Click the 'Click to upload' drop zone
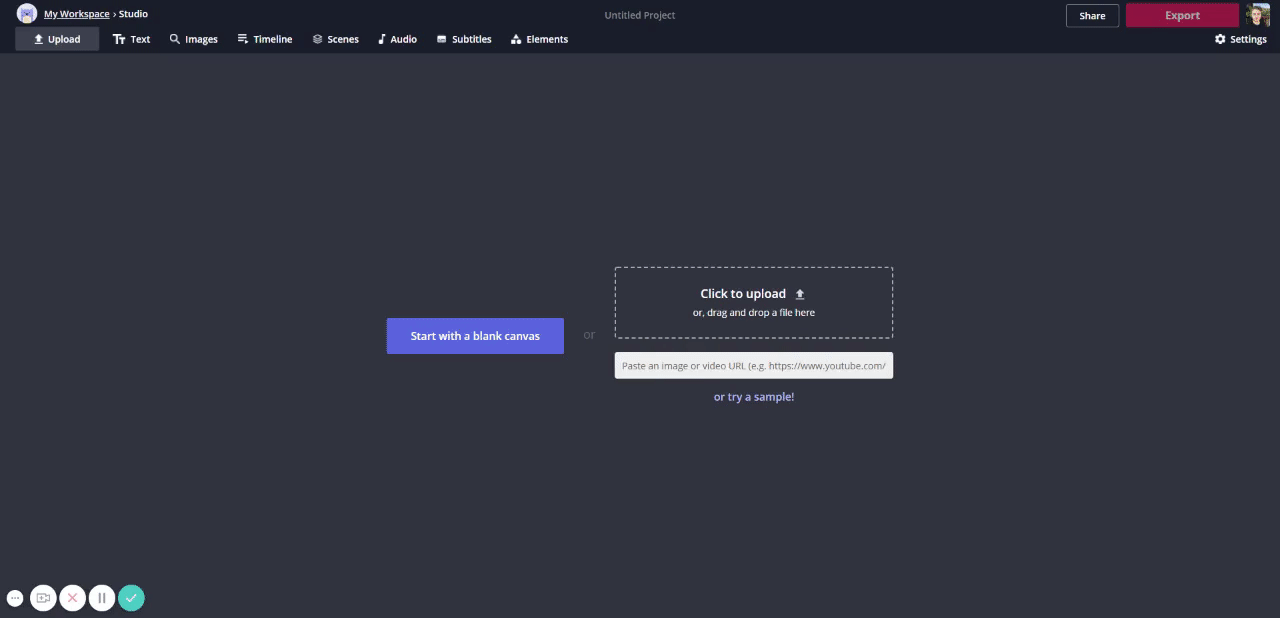1280x618 pixels. pyautogui.click(x=753, y=302)
